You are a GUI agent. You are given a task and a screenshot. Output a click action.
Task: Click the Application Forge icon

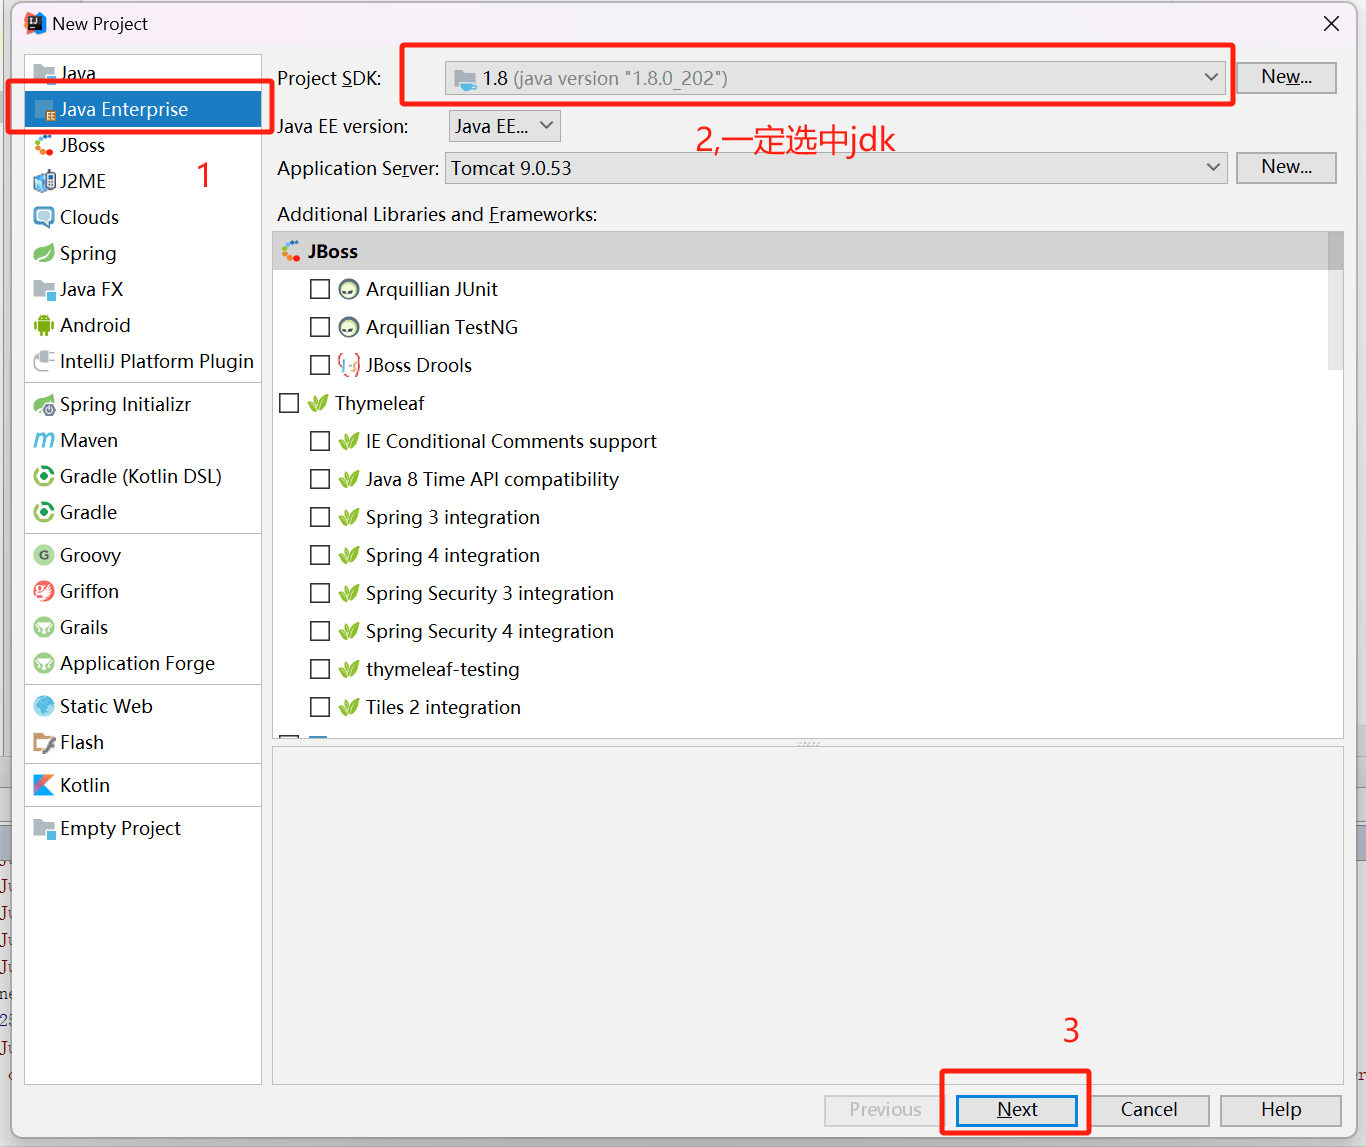[x=44, y=664]
